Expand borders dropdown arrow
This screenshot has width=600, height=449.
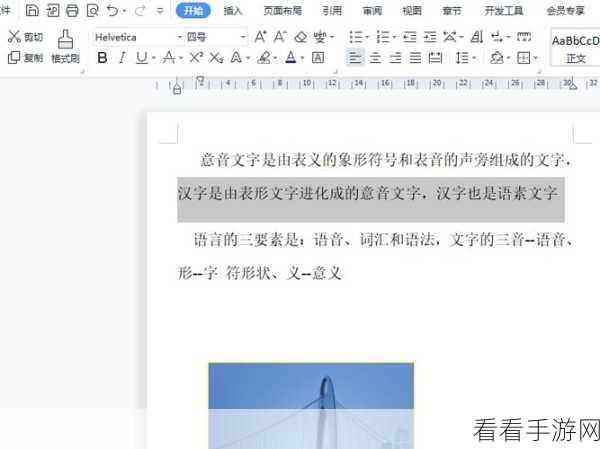[536, 58]
